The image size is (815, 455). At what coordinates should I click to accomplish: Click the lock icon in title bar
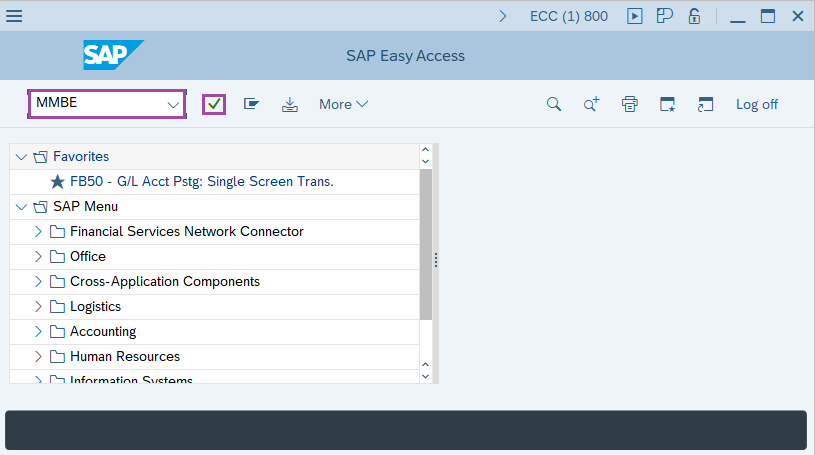(x=694, y=16)
